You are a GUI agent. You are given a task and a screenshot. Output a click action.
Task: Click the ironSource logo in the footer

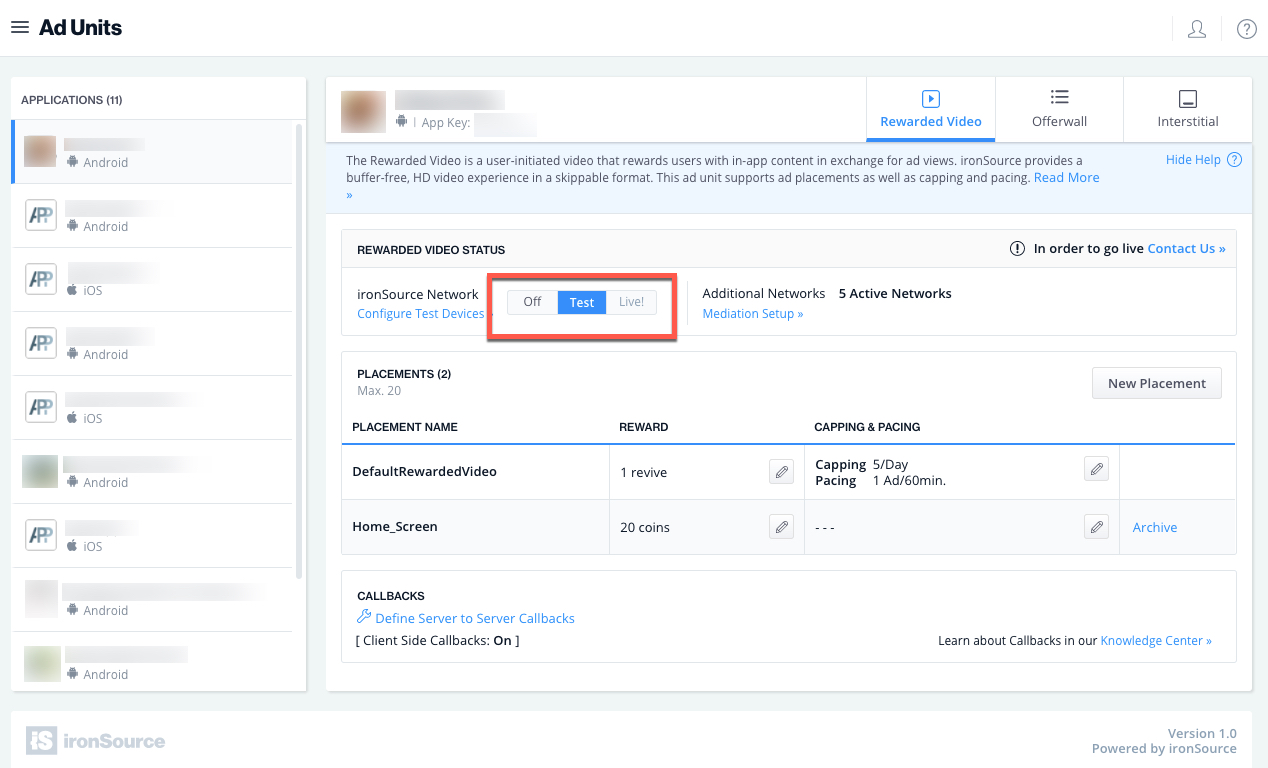(96, 741)
